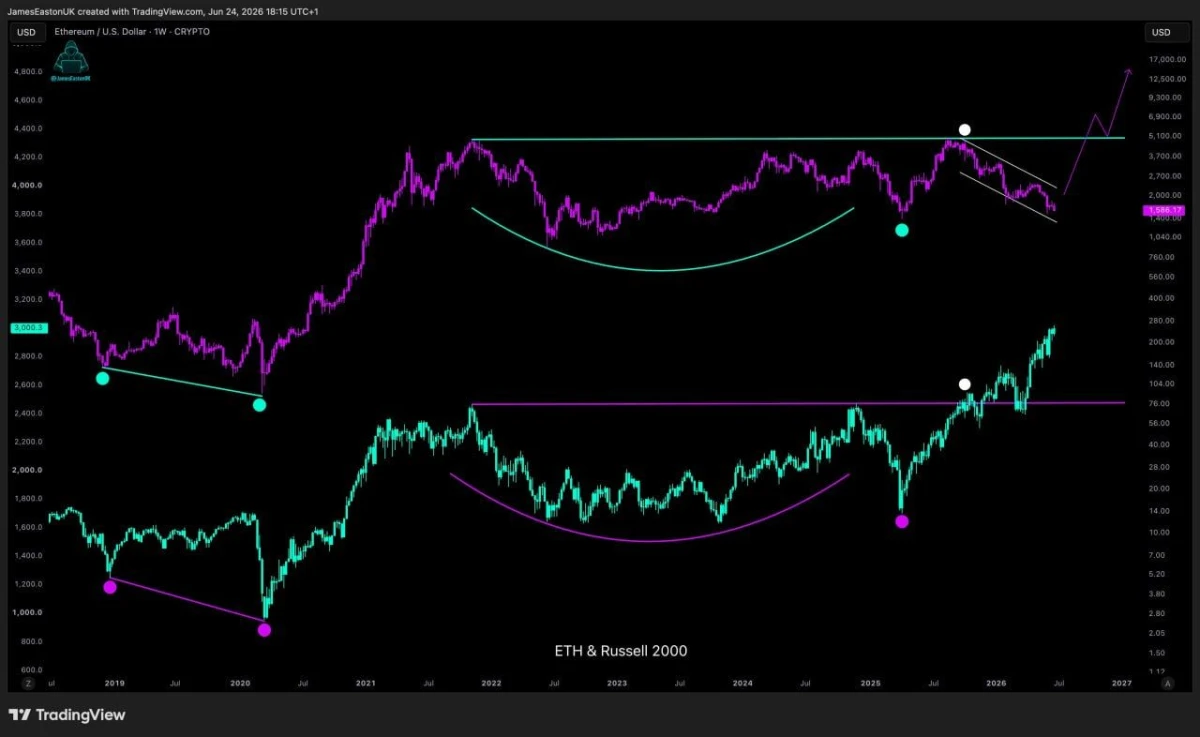Click the 760.00 price scale label

(x=1161, y=256)
